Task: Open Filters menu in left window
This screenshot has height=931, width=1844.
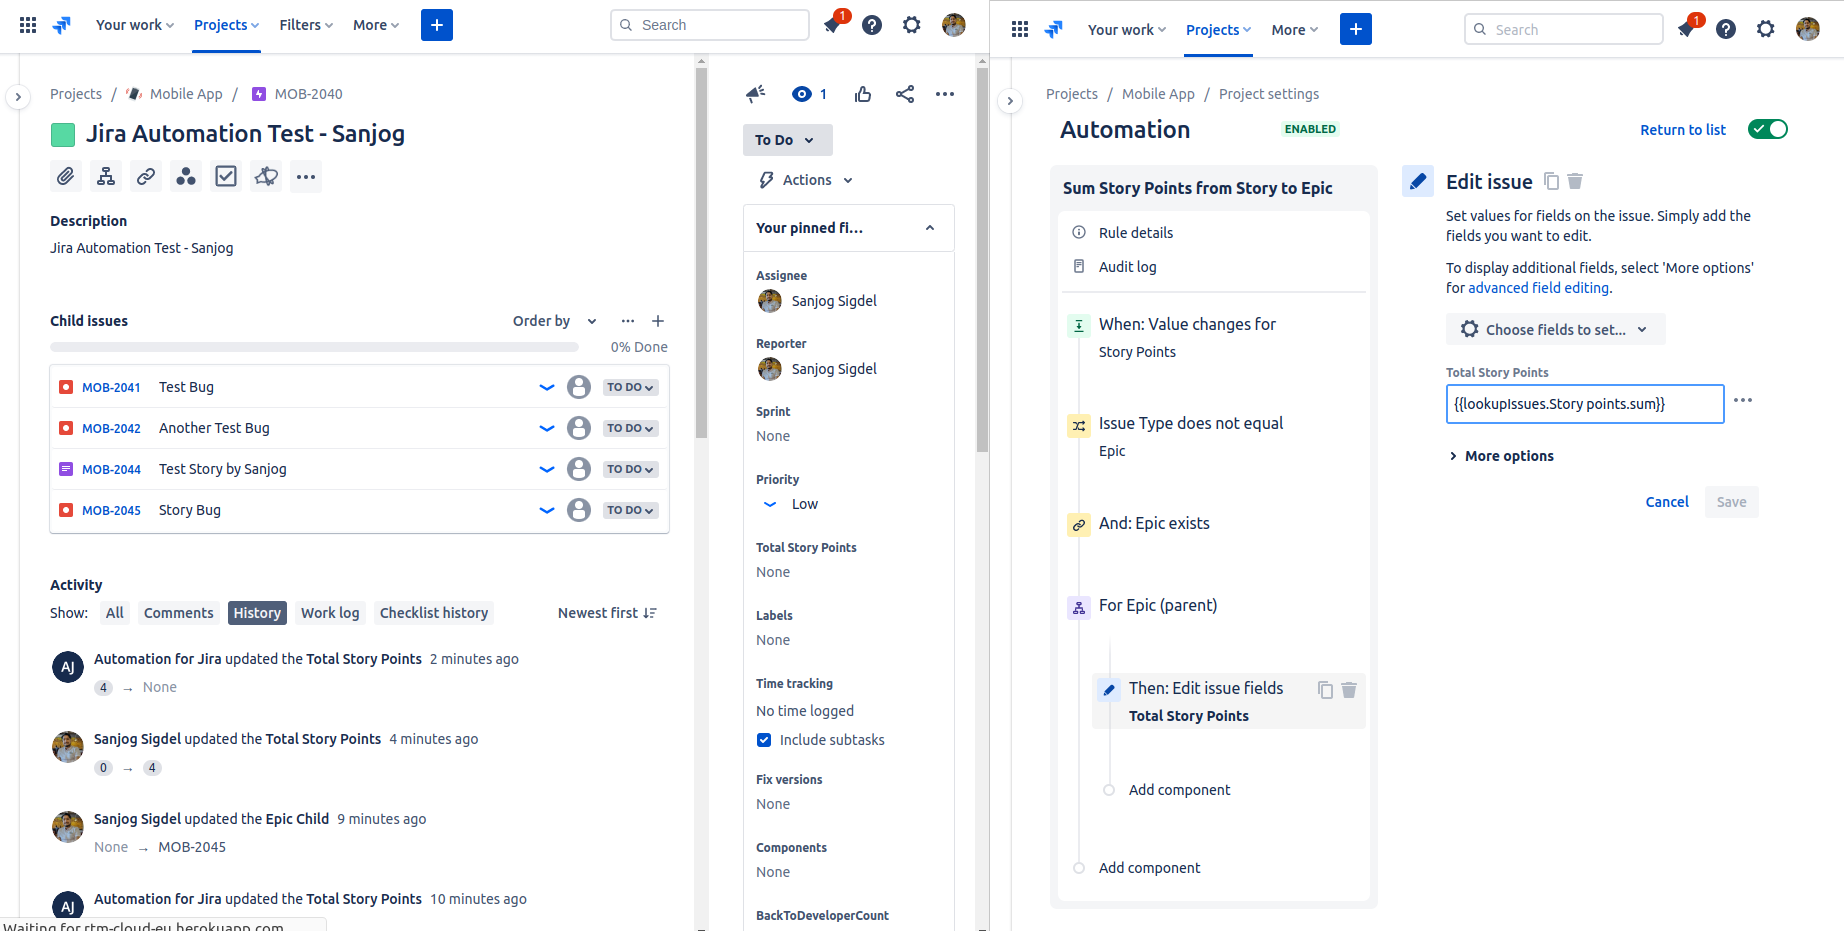Action: (306, 25)
